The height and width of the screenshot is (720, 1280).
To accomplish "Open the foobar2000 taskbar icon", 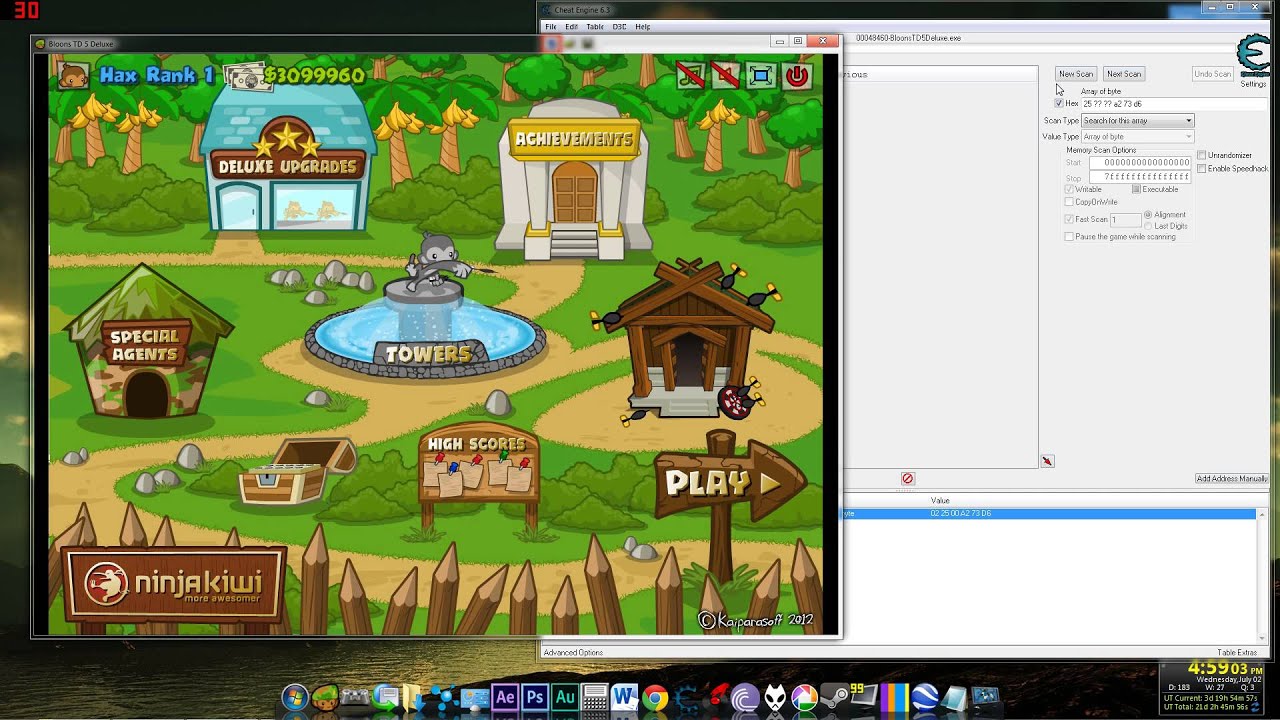I will (x=776, y=697).
